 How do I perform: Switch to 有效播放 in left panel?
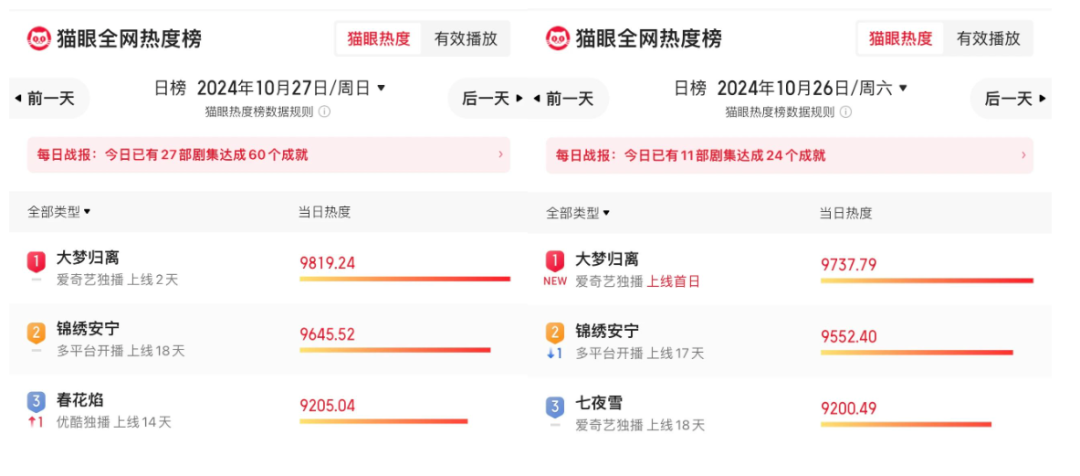tap(466, 39)
